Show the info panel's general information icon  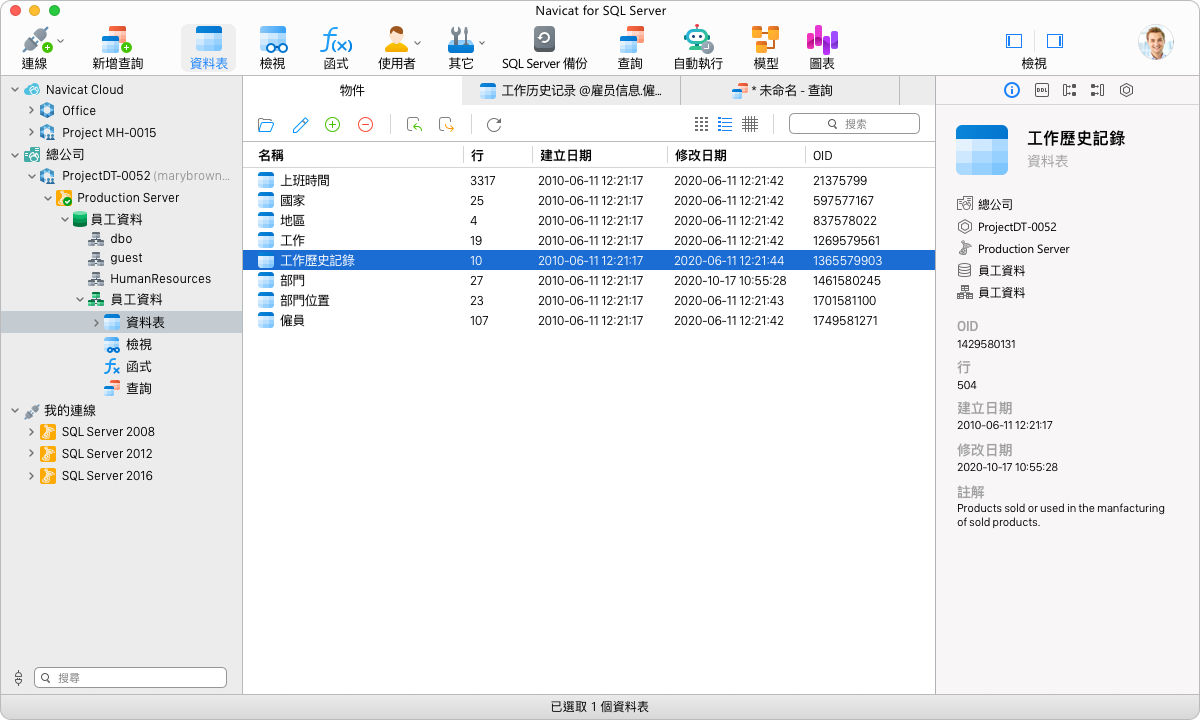click(x=1012, y=90)
